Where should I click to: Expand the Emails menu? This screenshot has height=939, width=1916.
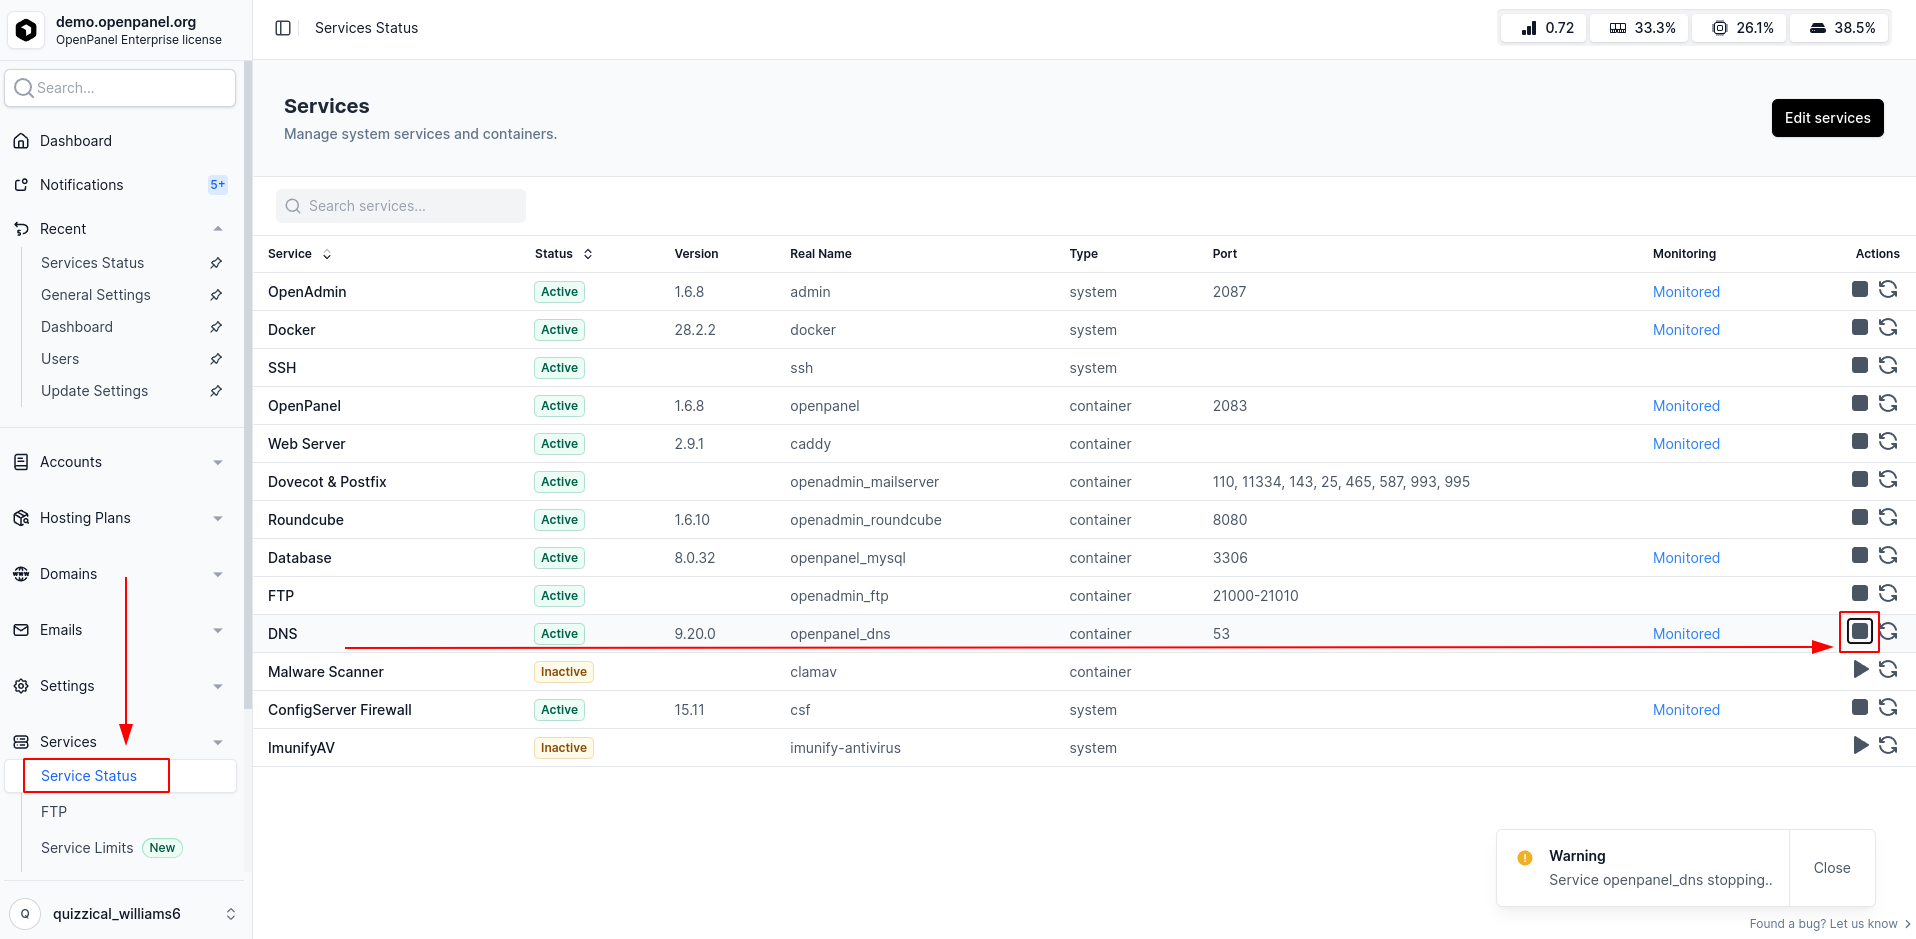point(218,630)
